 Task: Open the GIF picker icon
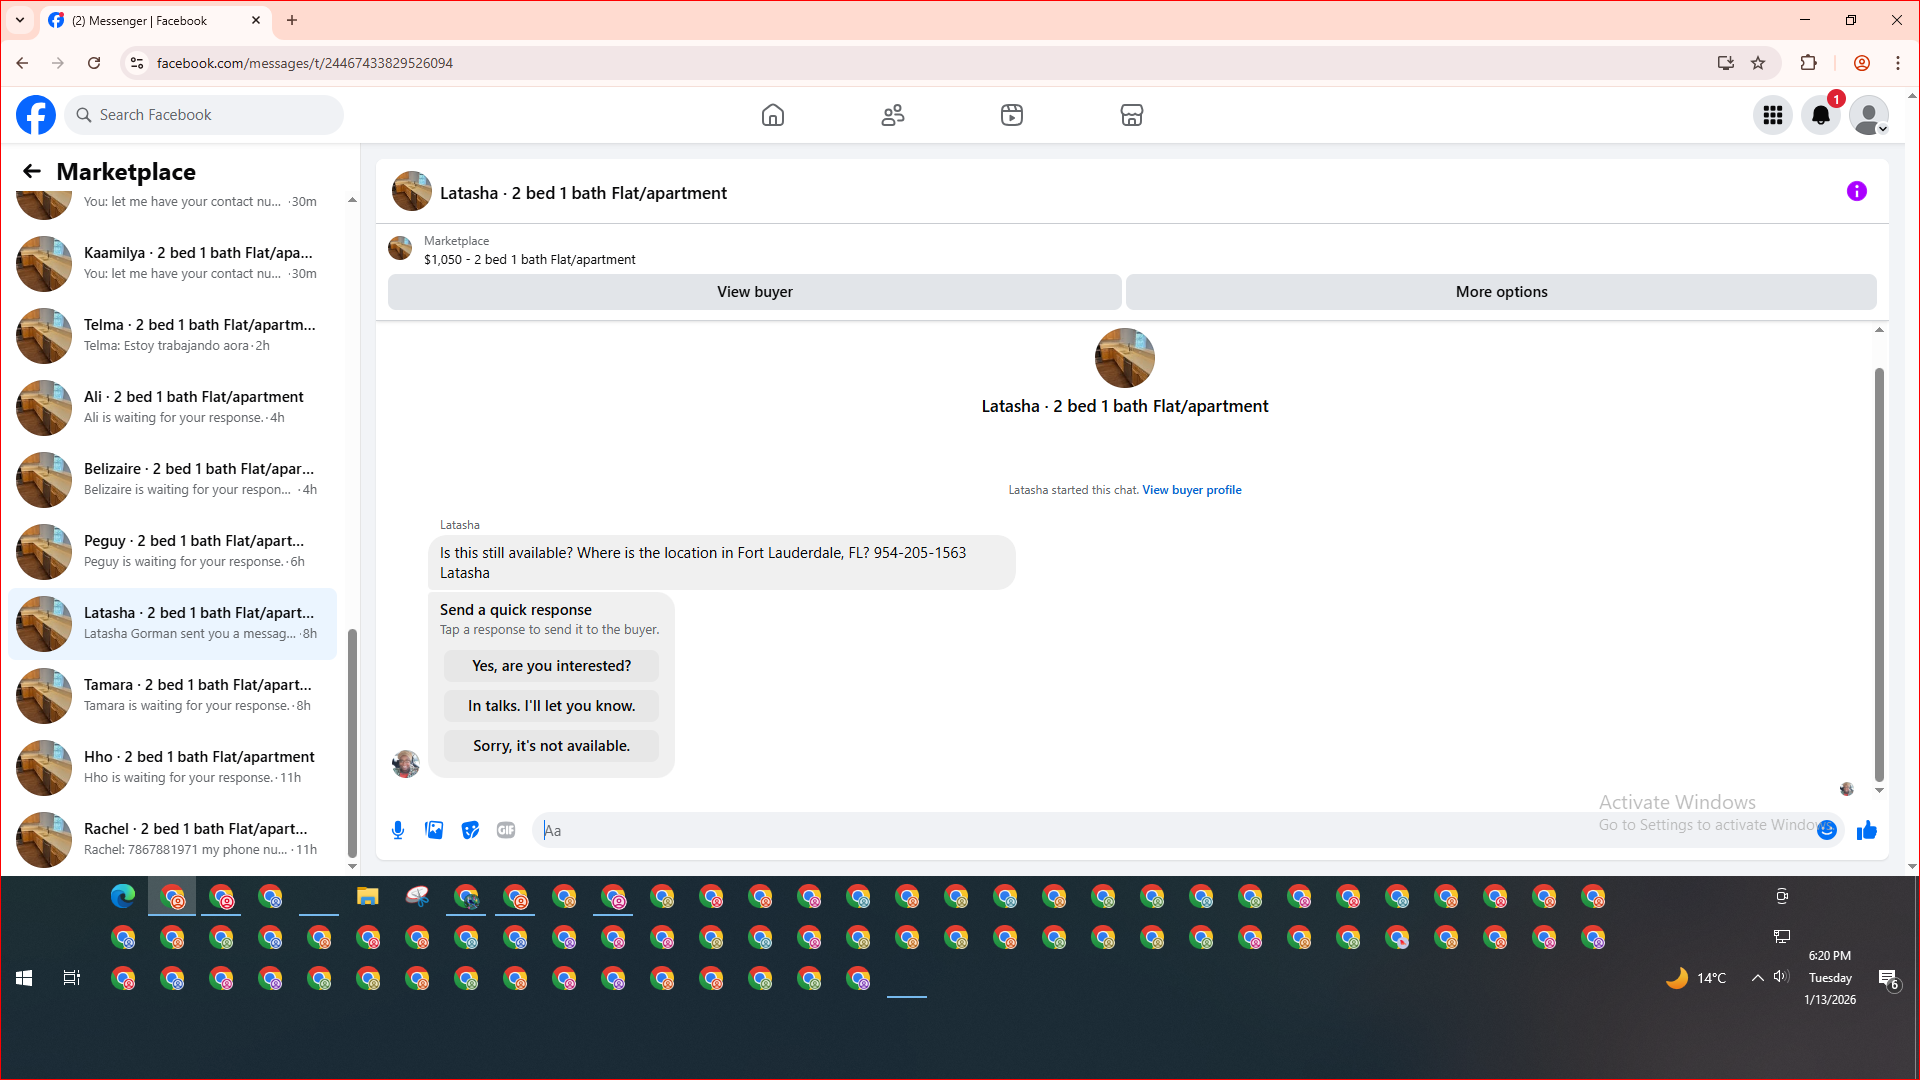[506, 830]
